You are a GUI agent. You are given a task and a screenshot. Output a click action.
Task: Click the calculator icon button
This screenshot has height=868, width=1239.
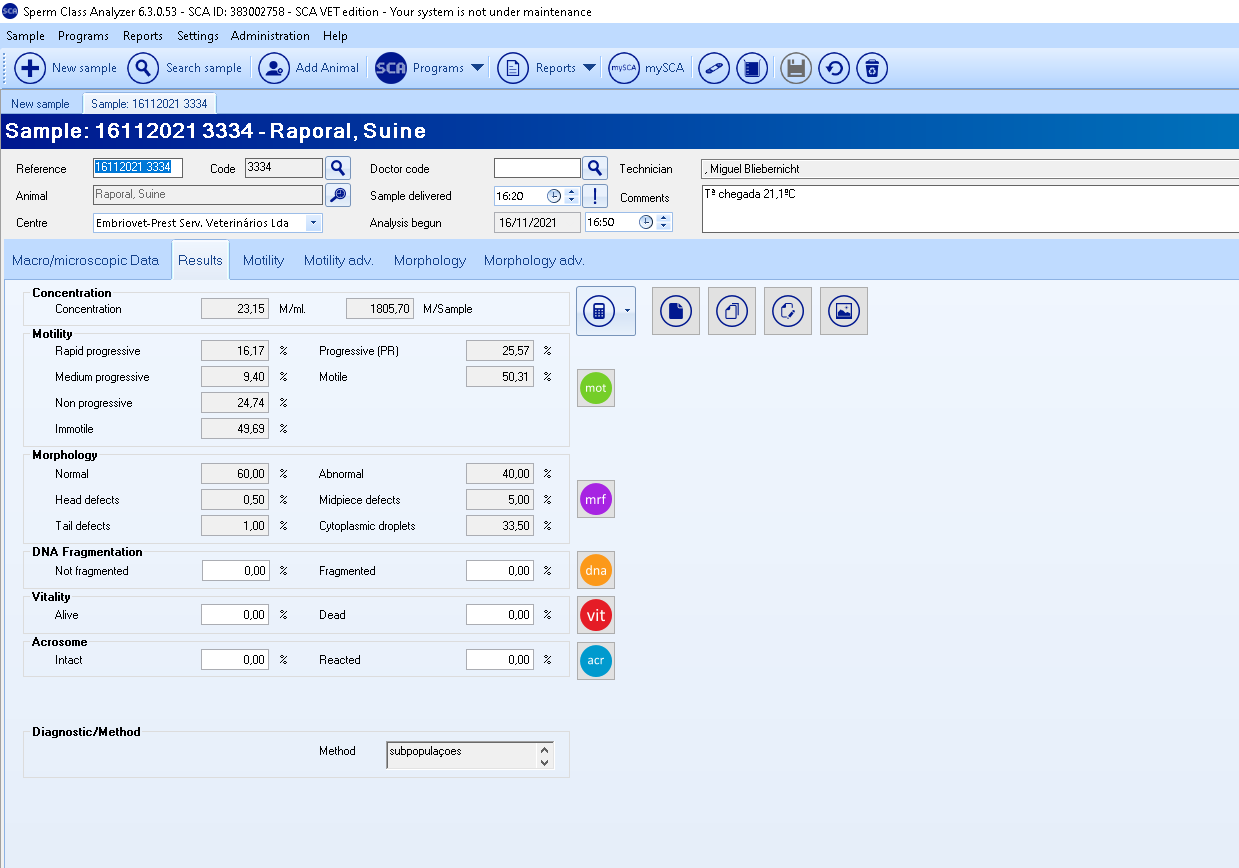click(x=598, y=311)
